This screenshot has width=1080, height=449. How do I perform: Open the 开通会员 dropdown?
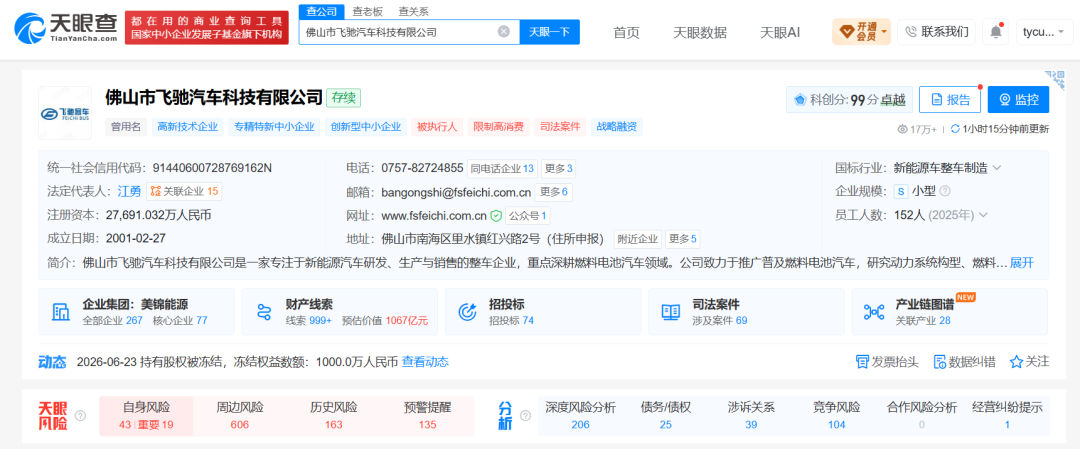(861, 32)
